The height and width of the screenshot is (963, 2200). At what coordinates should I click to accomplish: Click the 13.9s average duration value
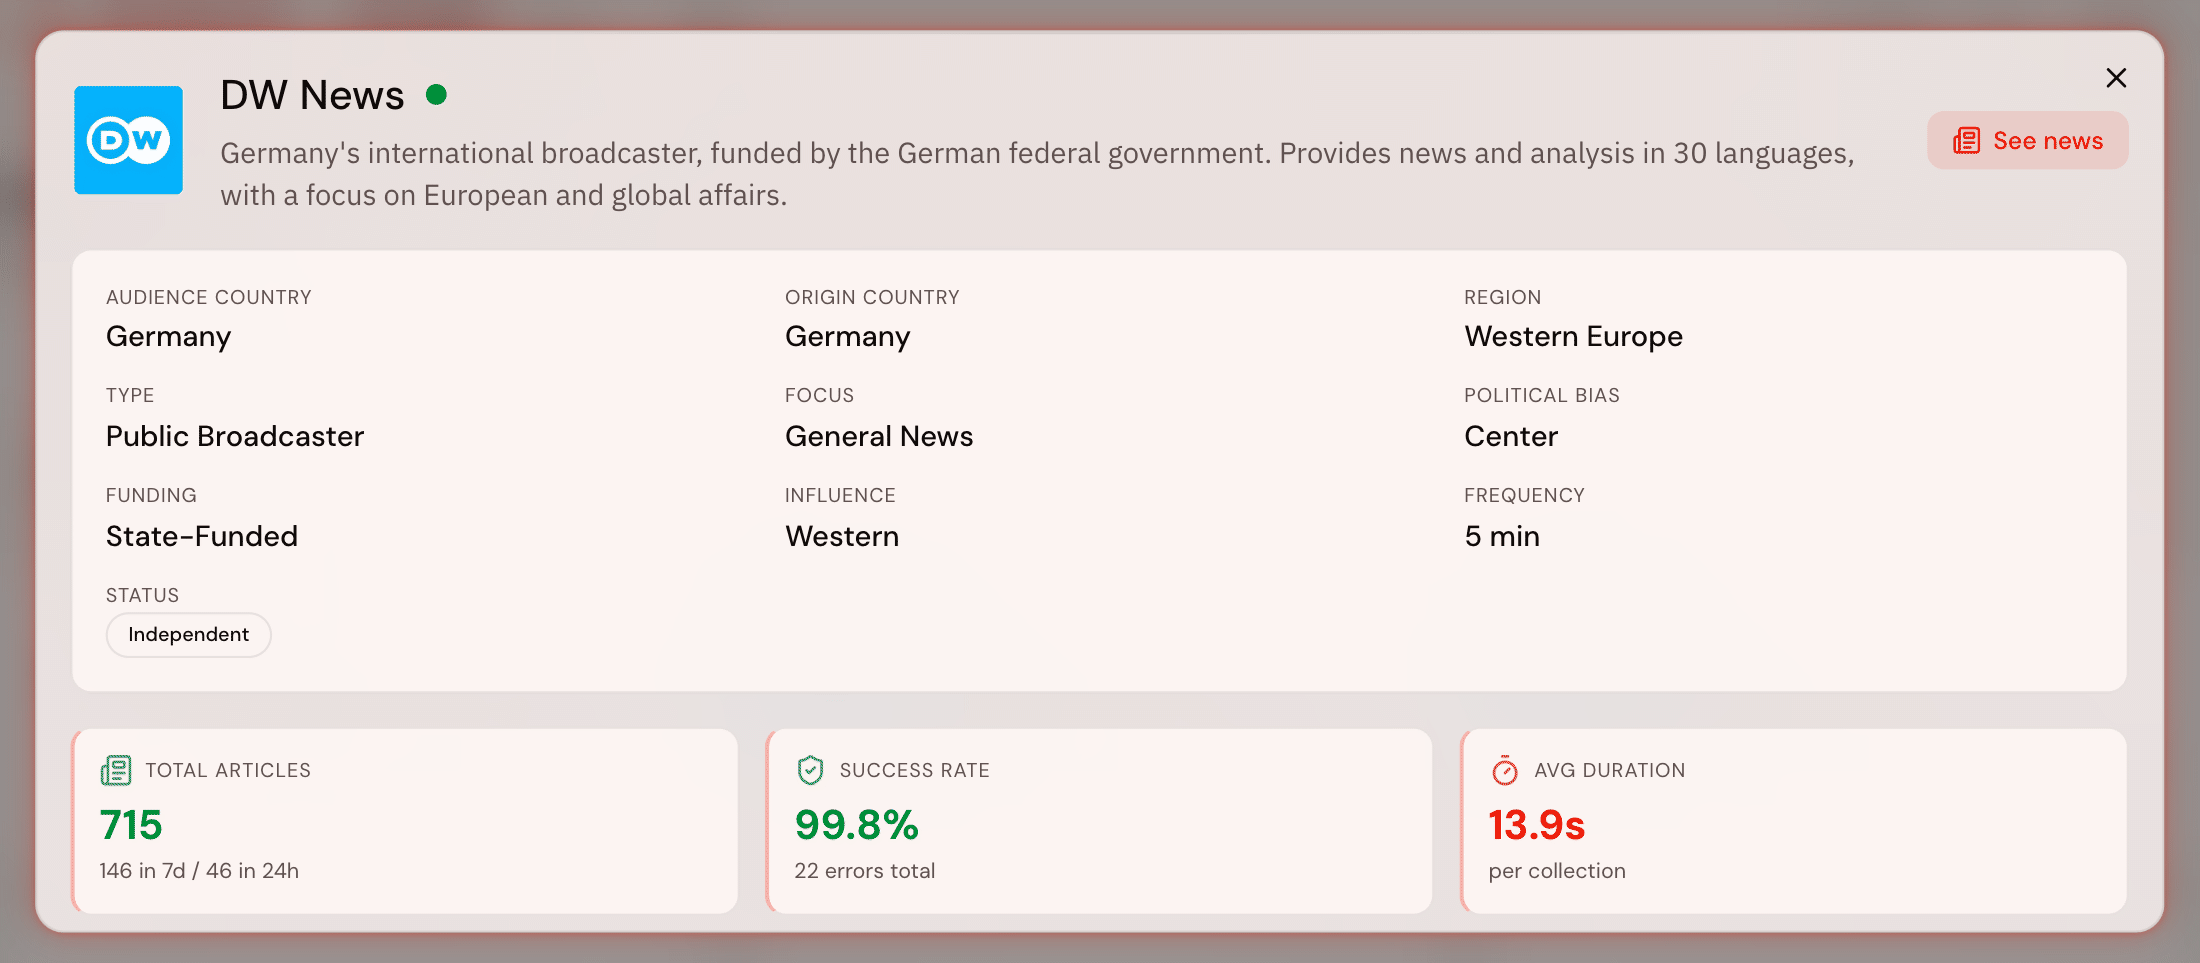1537,826
